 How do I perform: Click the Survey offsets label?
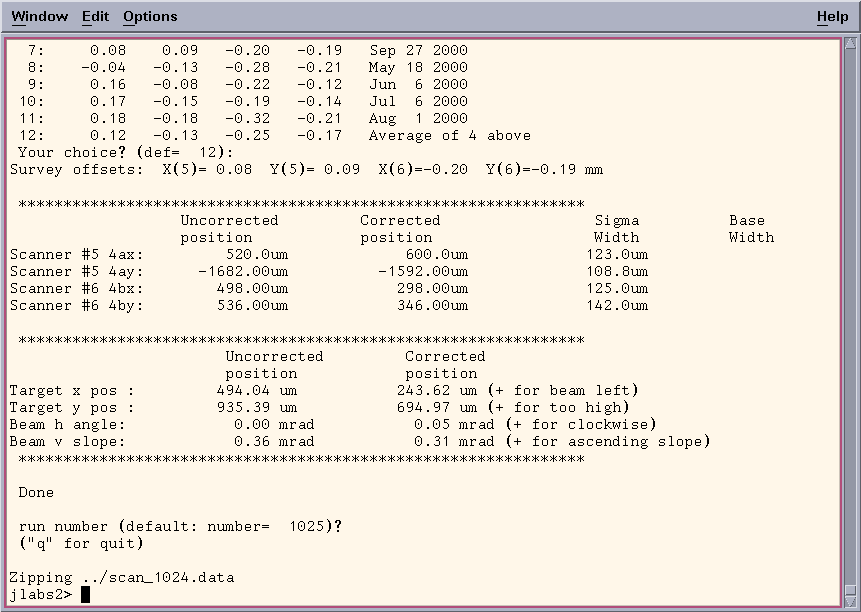(x=76, y=170)
